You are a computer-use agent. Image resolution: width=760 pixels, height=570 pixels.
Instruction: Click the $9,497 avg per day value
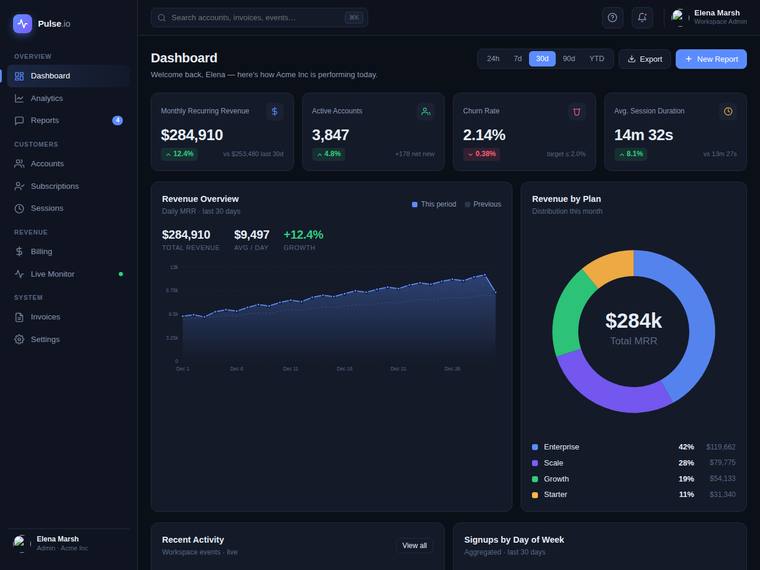click(252, 235)
